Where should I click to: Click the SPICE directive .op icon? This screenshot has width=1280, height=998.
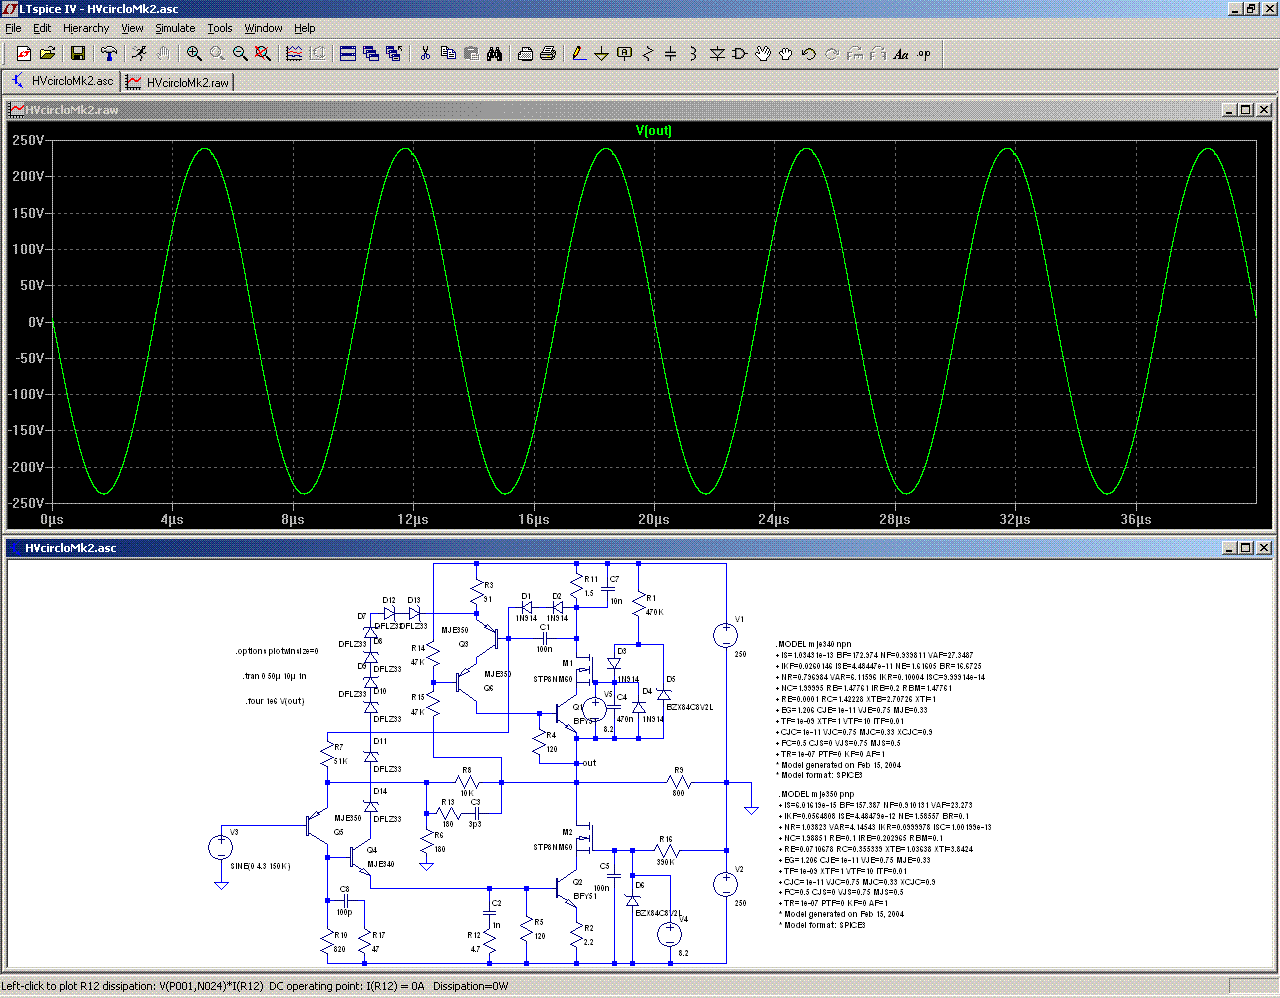[924, 54]
